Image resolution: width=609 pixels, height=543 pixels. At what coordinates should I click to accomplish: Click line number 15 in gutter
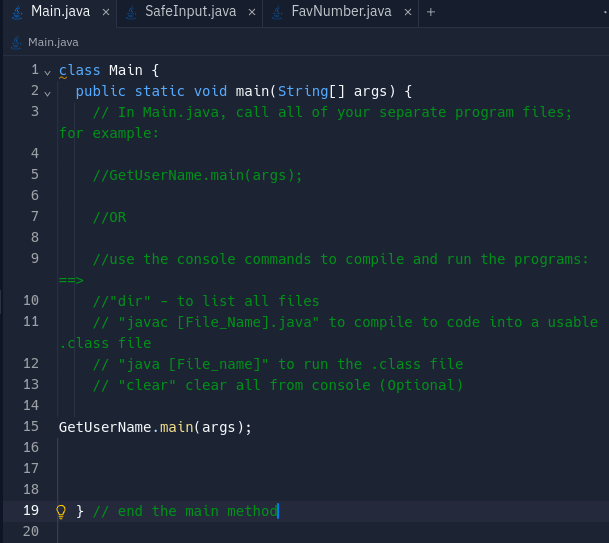pos(31,426)
